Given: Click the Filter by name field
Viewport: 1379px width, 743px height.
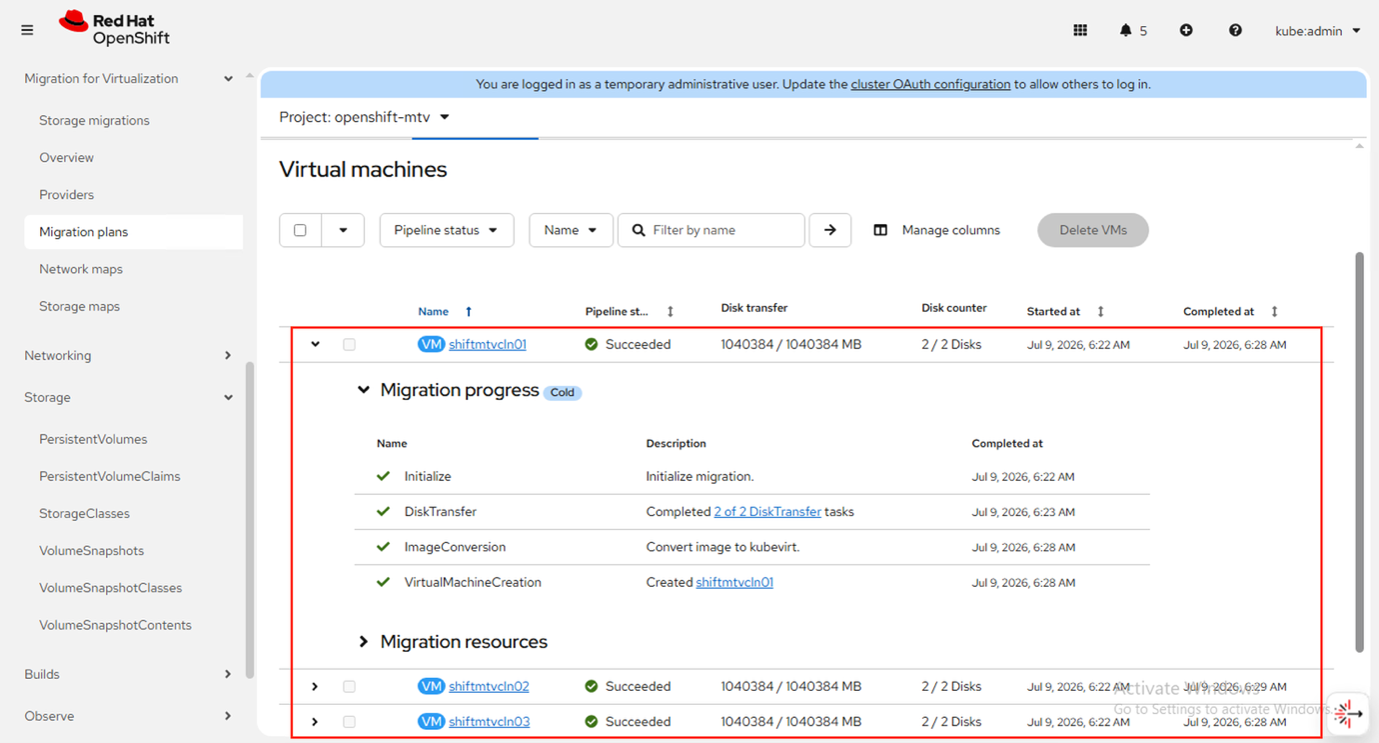Looking at the screenshot, I should click(711, 230).
